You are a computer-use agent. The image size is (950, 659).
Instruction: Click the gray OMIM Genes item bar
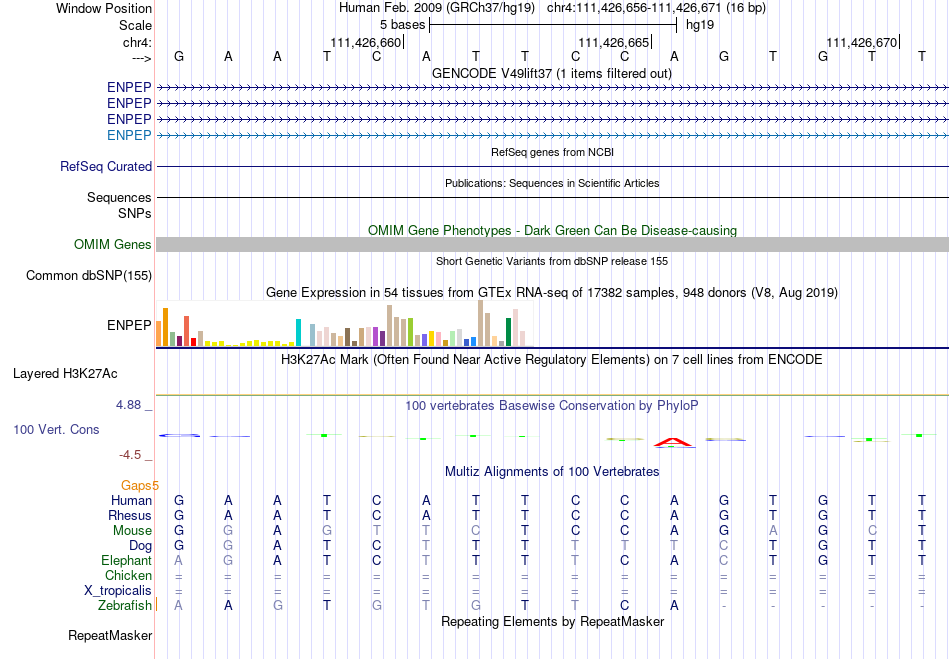click(552, 244)
